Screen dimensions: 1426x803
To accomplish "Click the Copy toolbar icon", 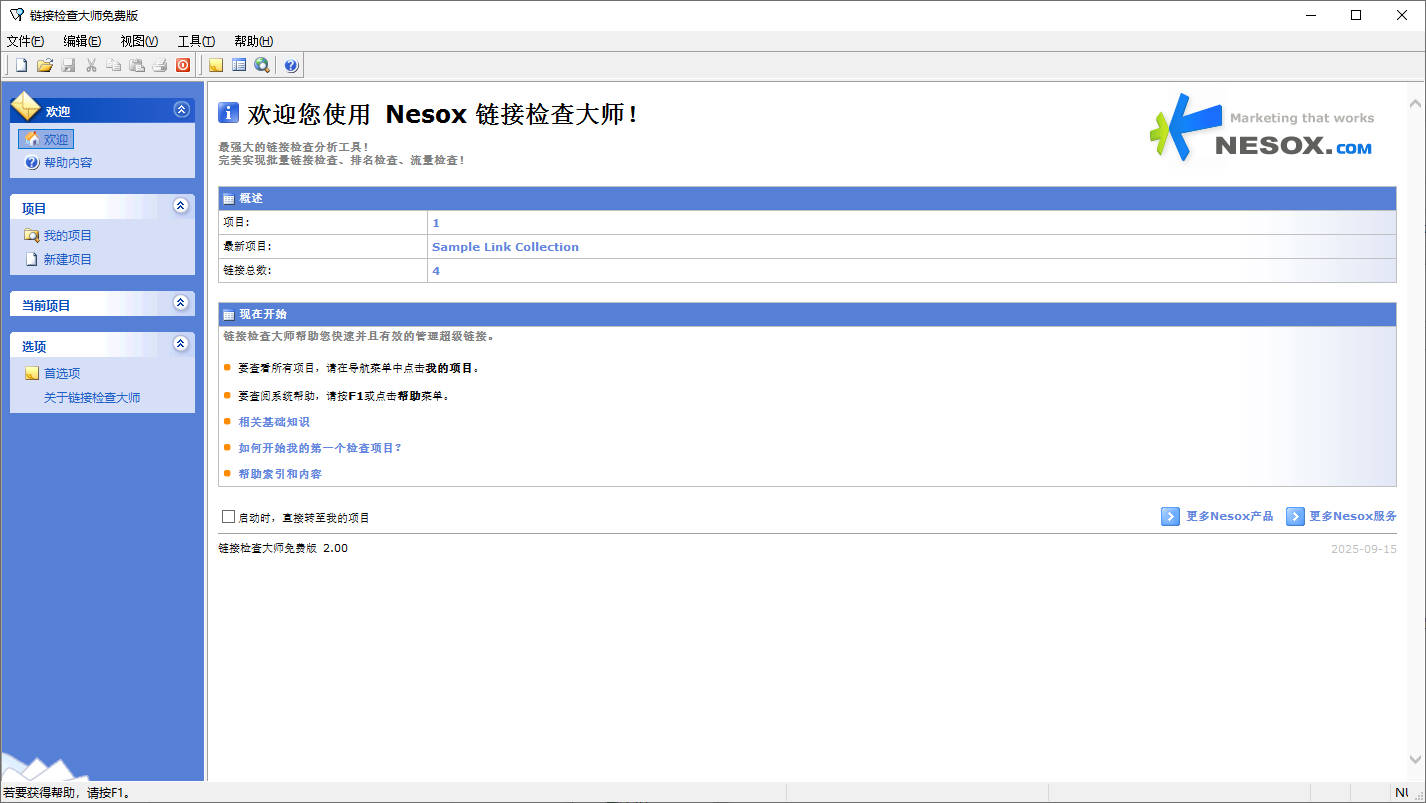I will [x=114, y=66].
